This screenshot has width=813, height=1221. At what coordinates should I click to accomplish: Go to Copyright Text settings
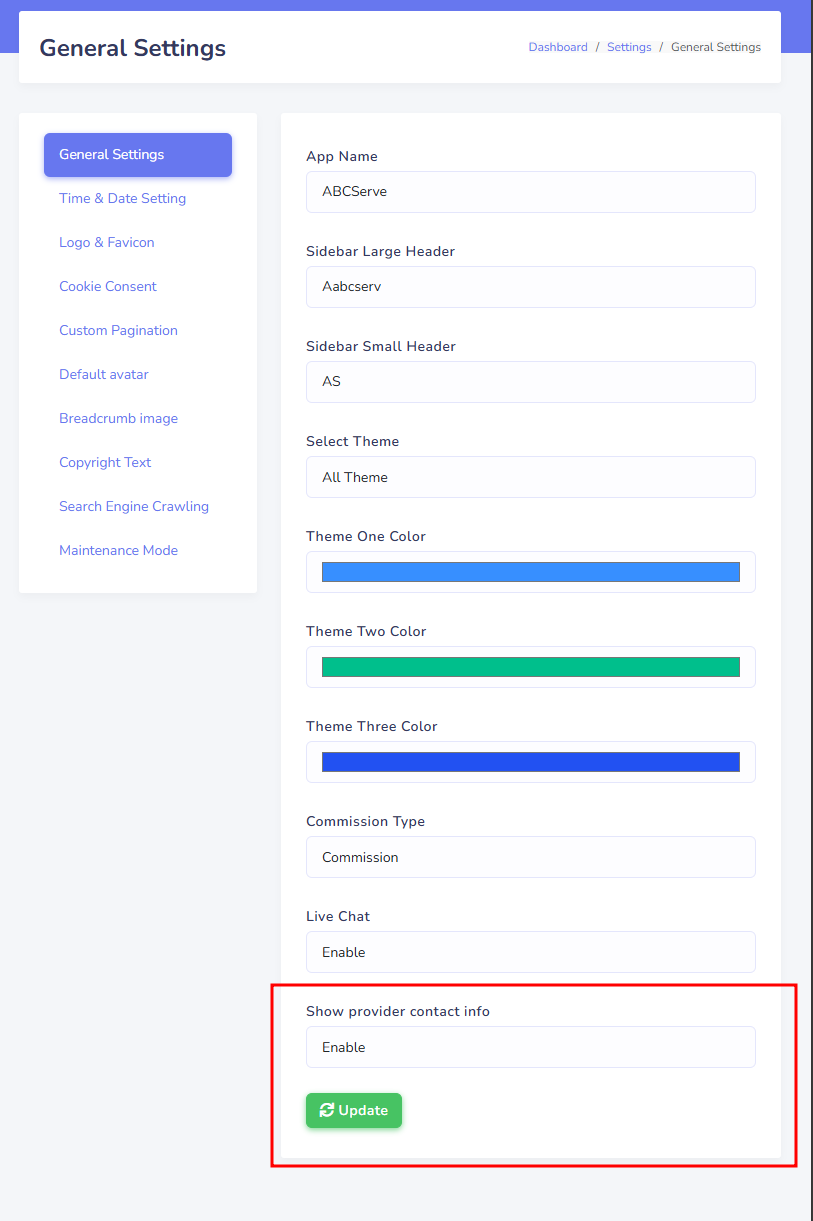click(x=105, y=462)
